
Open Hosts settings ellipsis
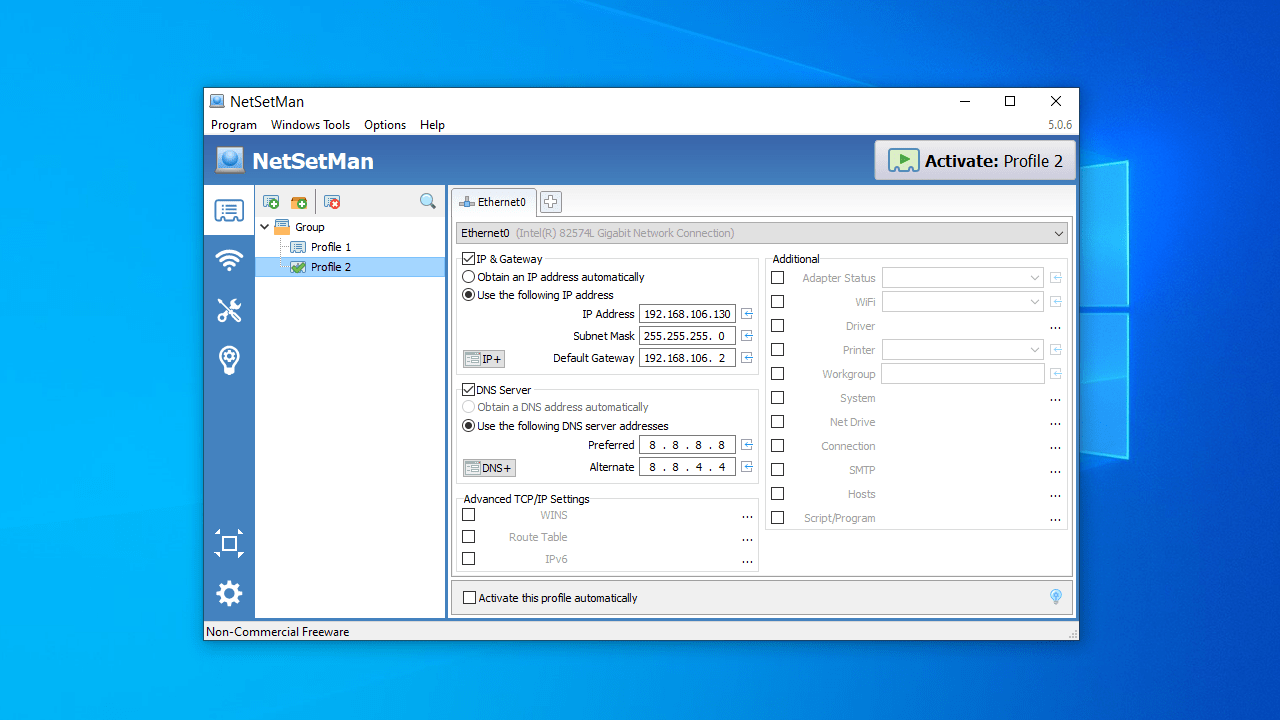pos(1055,496)
